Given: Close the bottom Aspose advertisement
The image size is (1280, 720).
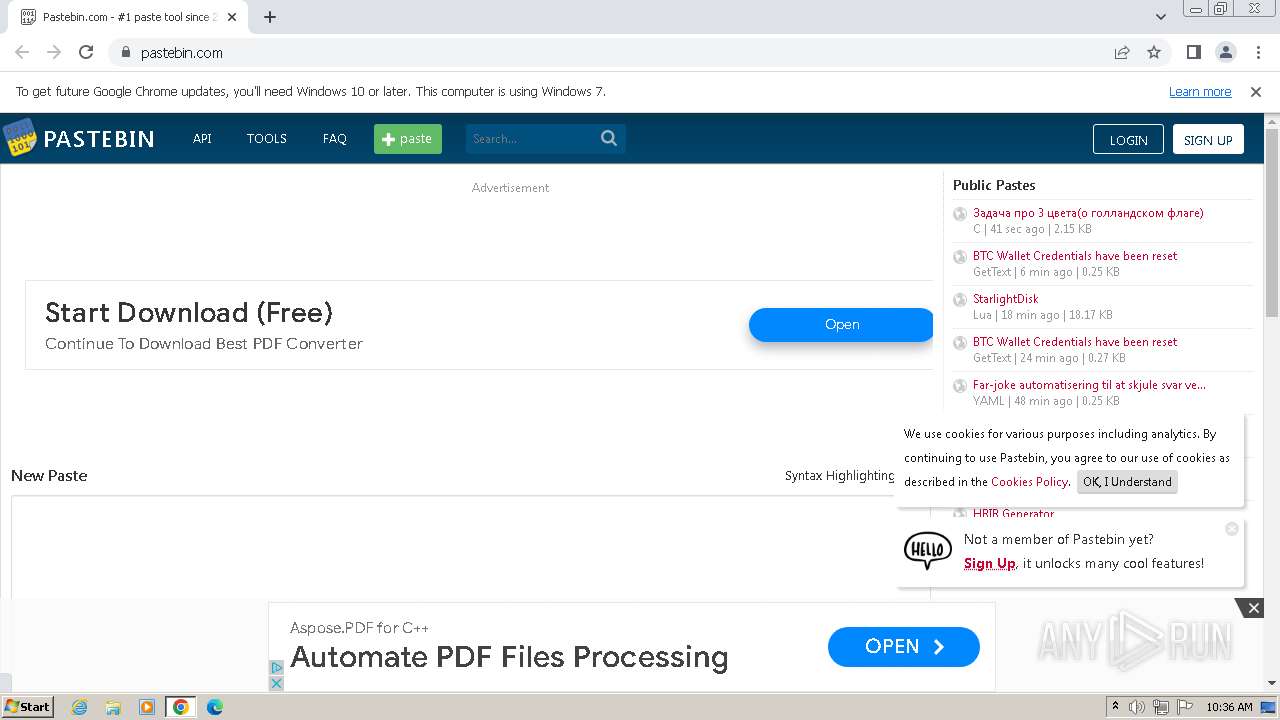Looking at the screenshot, I should (1253, 608).
